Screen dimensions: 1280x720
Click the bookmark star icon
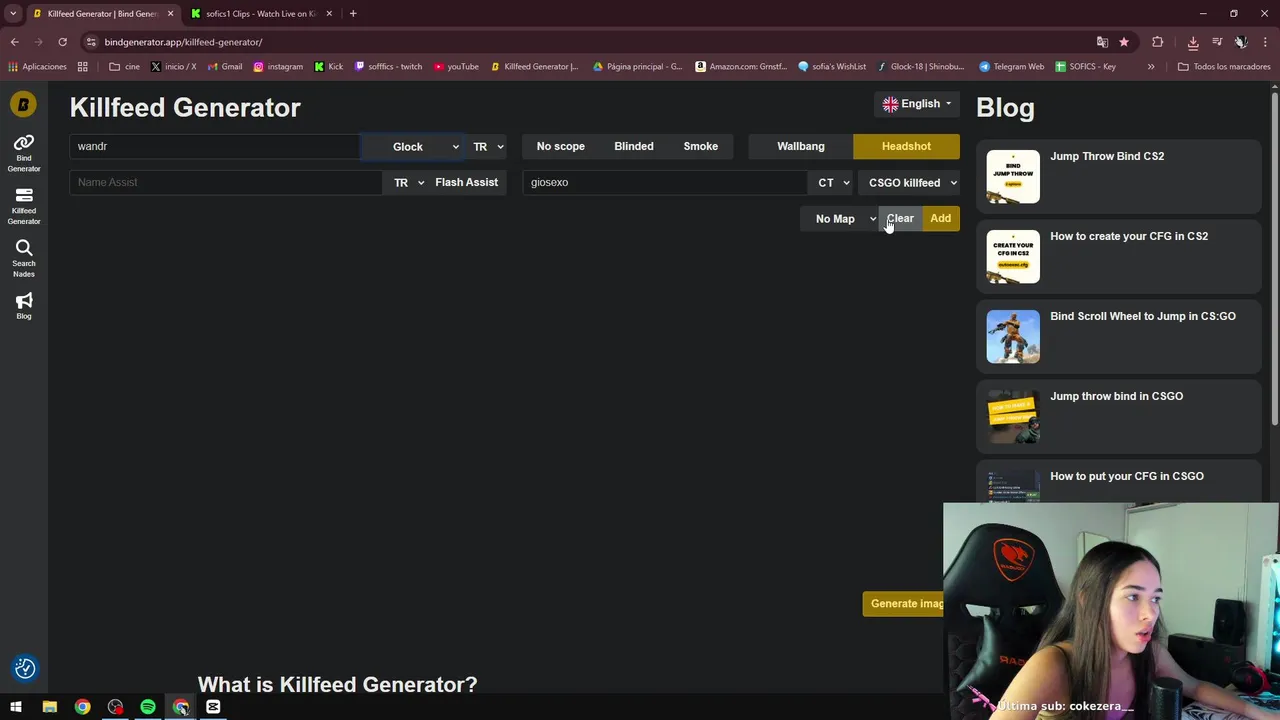click(x=1124, y=42)
